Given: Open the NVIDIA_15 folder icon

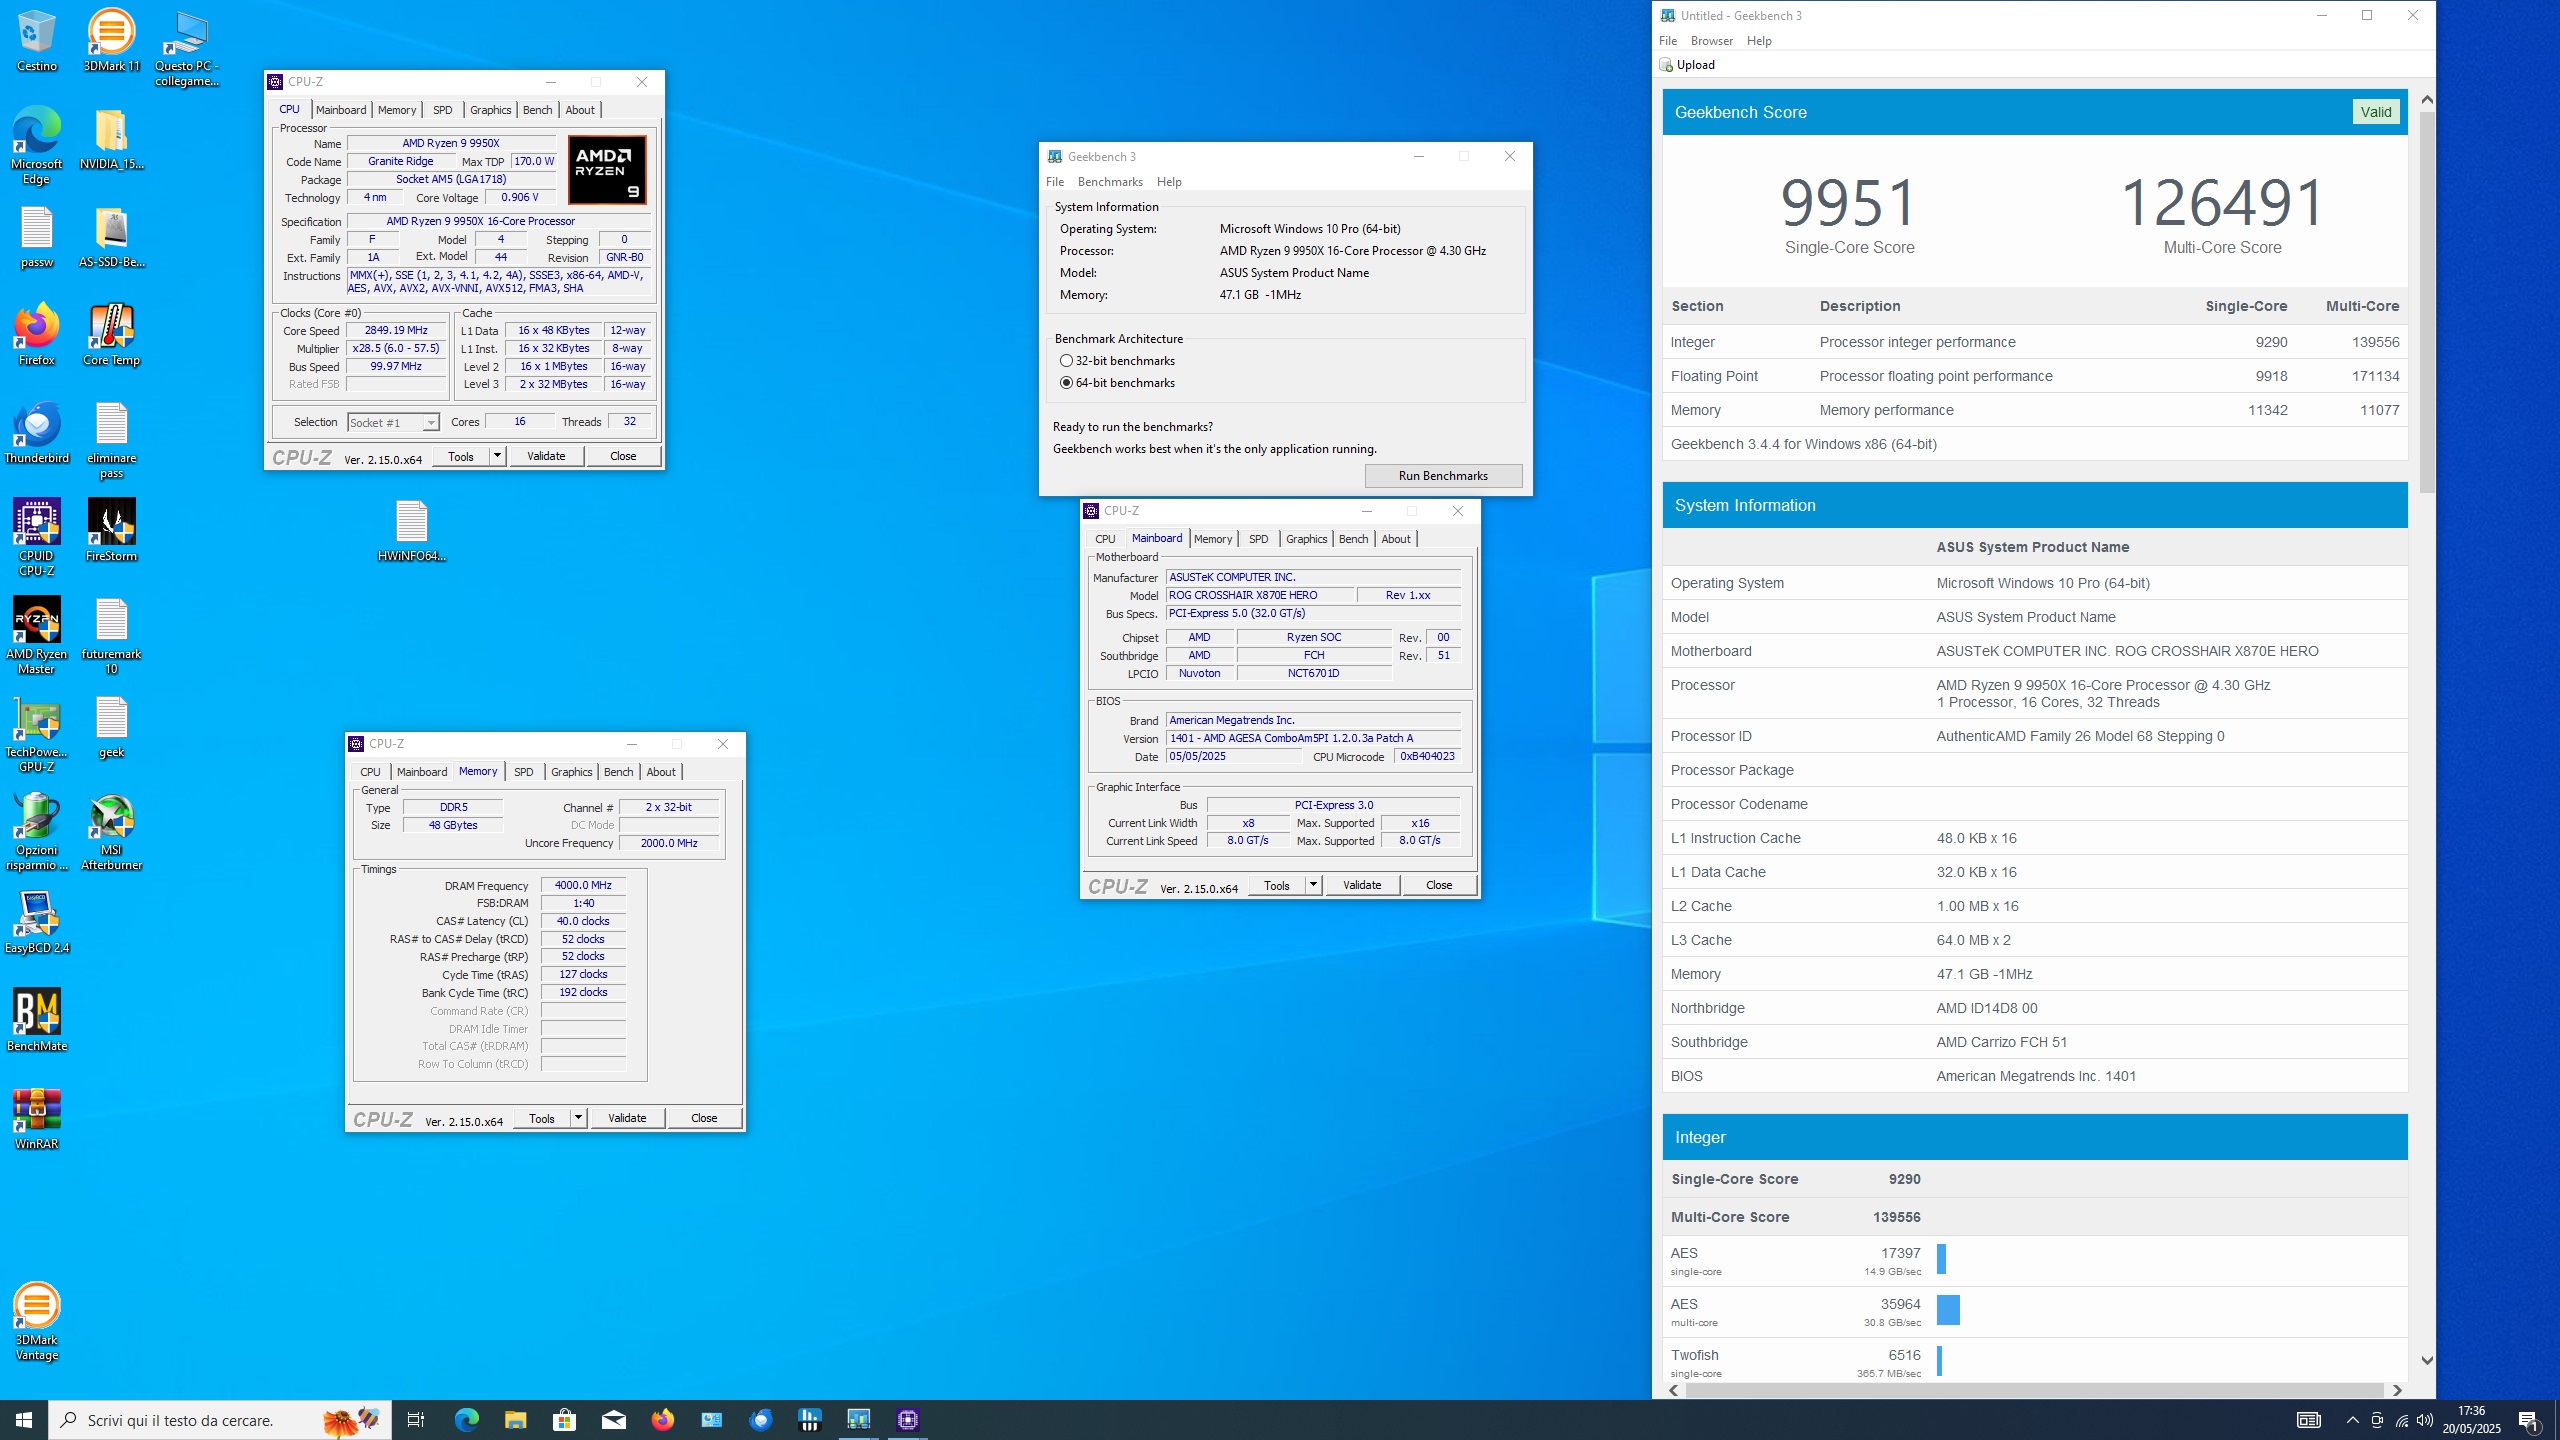Looking at the screenshot, I should pos(111,138).
